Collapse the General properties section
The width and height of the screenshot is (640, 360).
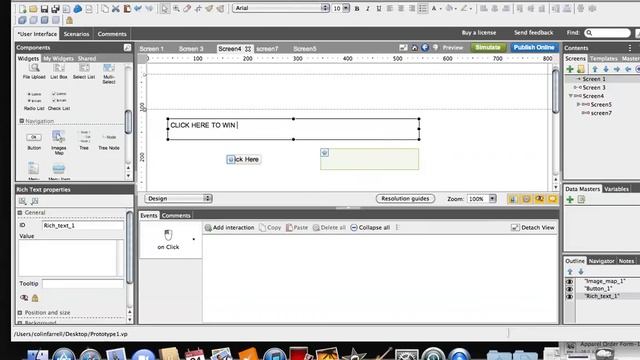point(20,212)
